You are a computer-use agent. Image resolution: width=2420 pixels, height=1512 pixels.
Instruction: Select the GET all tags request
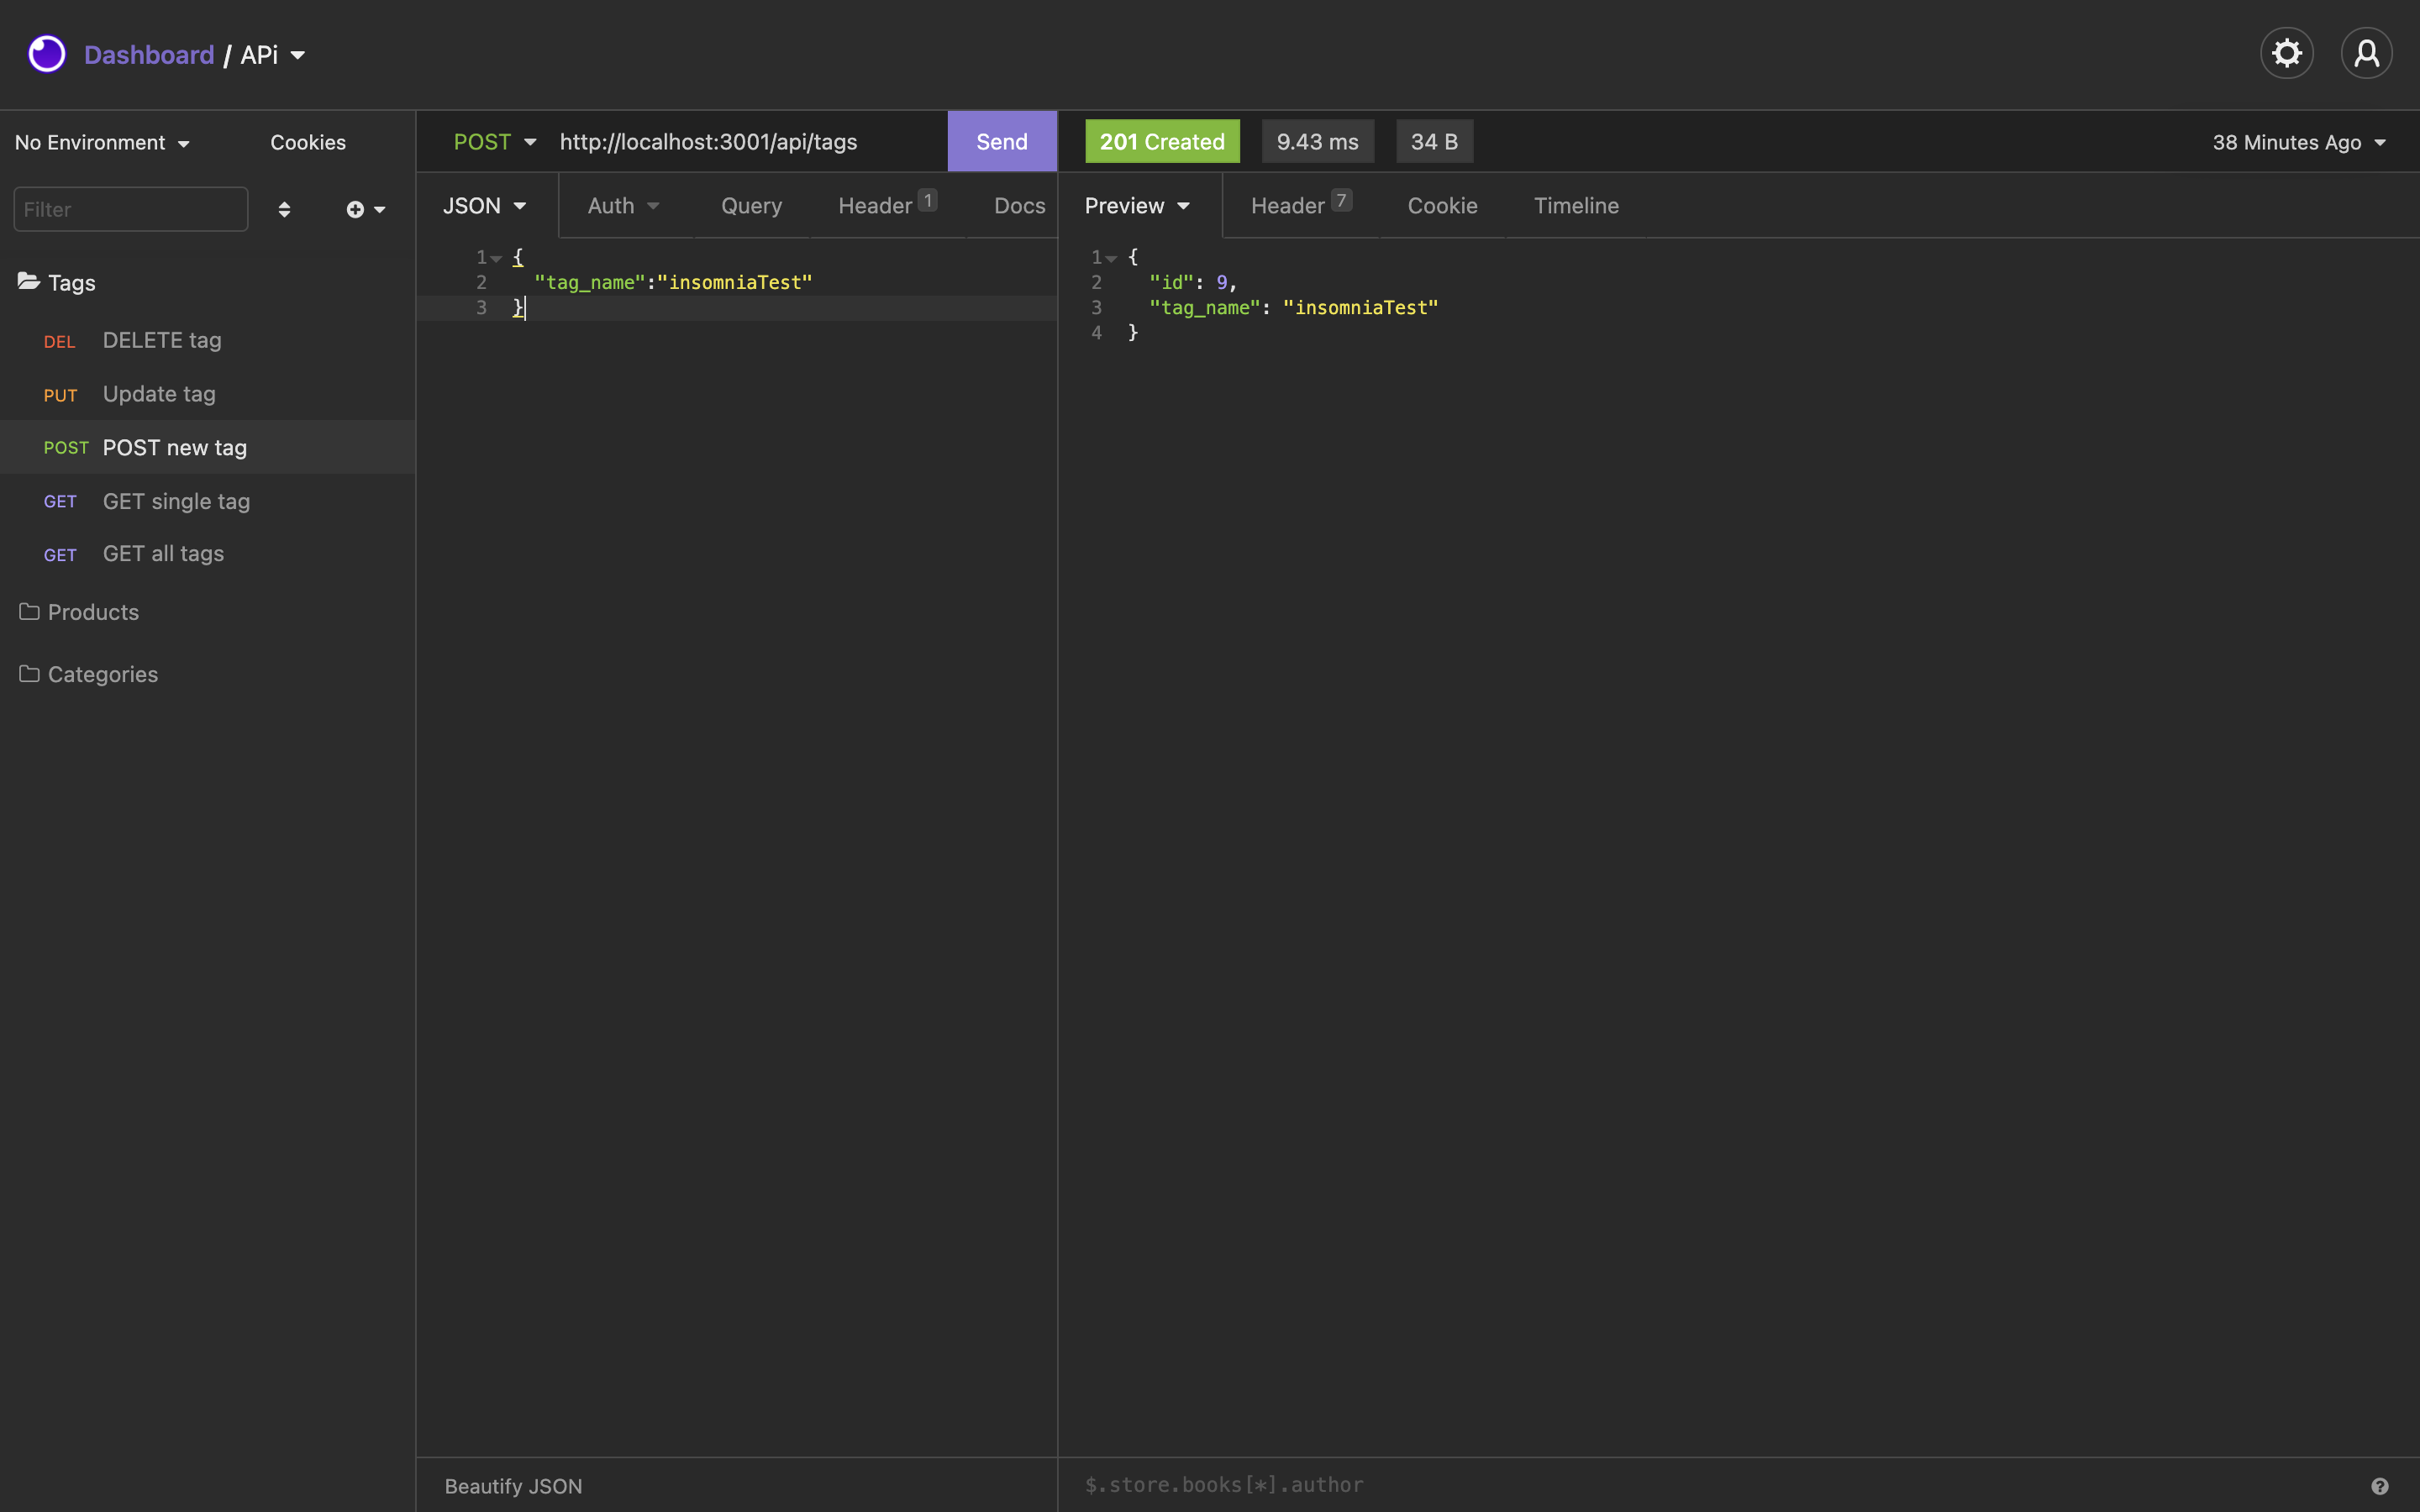[208, 554]
